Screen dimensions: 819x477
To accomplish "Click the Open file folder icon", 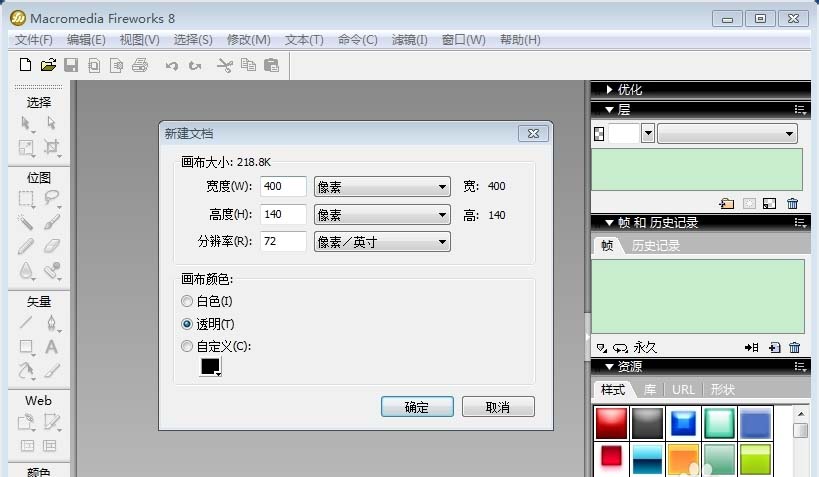I will 48,65.
